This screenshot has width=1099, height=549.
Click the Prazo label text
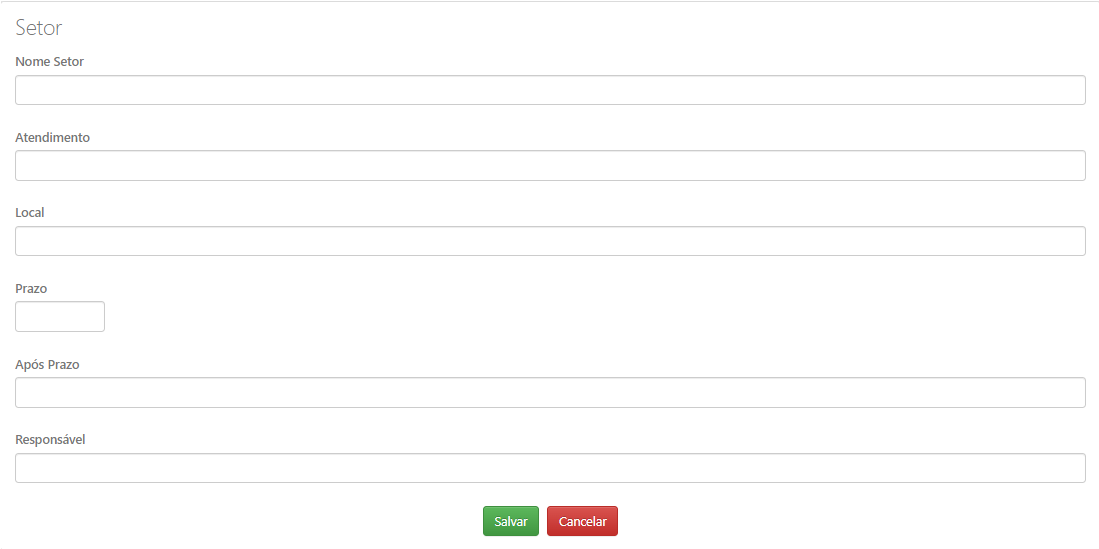(31, 288)
